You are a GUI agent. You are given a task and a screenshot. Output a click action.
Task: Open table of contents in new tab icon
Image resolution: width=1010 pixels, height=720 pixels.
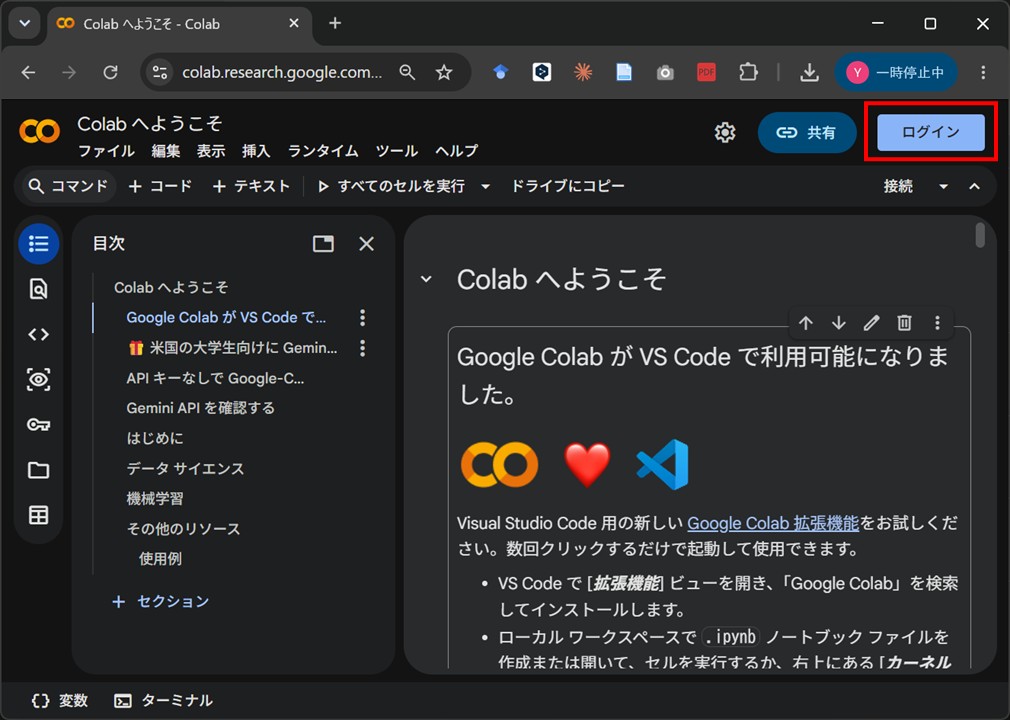(323, 243)
